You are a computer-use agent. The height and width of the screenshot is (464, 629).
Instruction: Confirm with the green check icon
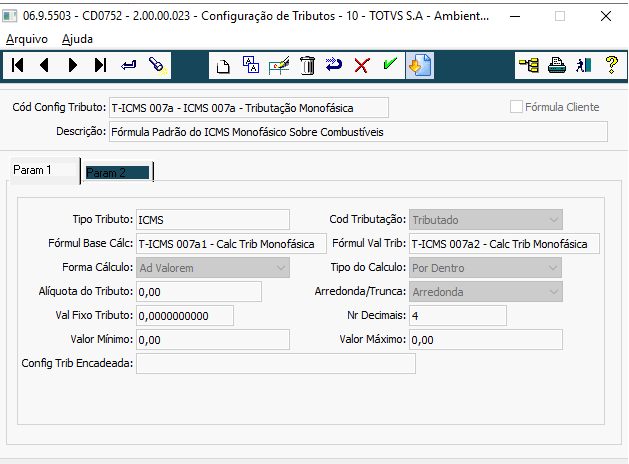pyautogui.click(x=390, y=64)
